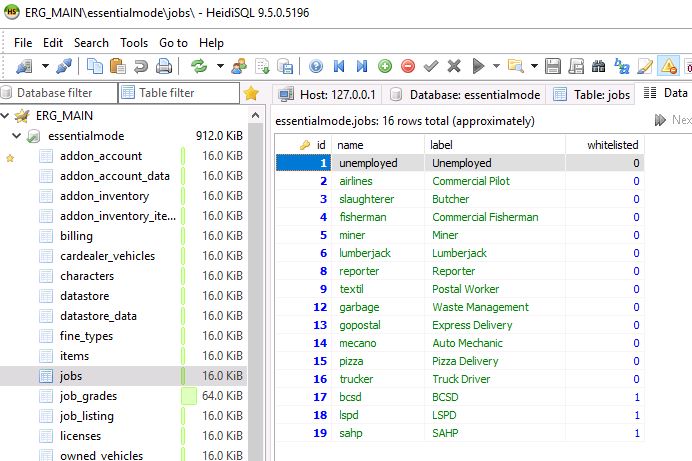Viewport: 692px width, 461px height.
Task: Click the Save floppy disk icon
Action: click(553, 67)
